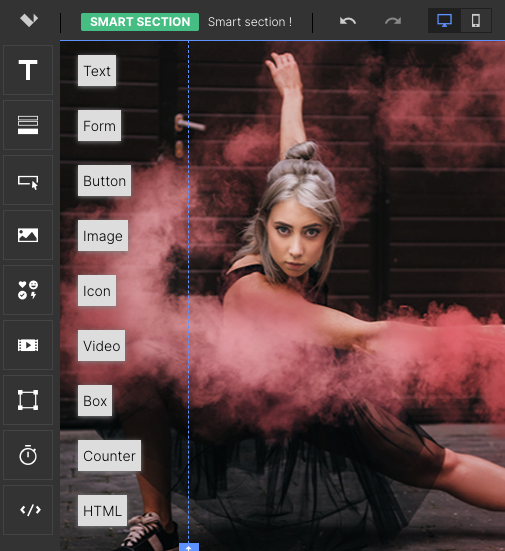Switch to mobile view mode
Screen dimensions: 505x551
pyautogui.click(x=476, y=20)
